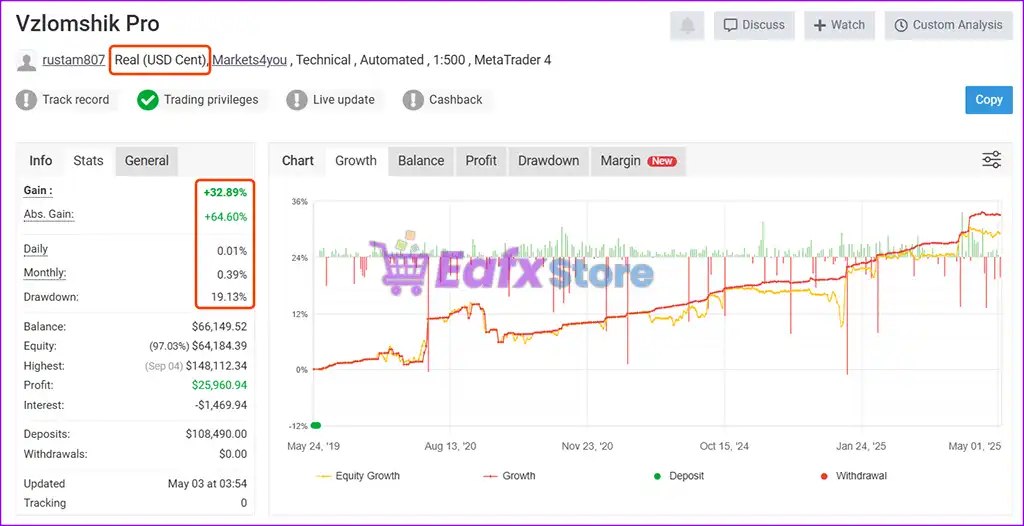Switch to the Stats tab
The height and width of the screenshot is (526, 1024).
(x=88, y=161)
